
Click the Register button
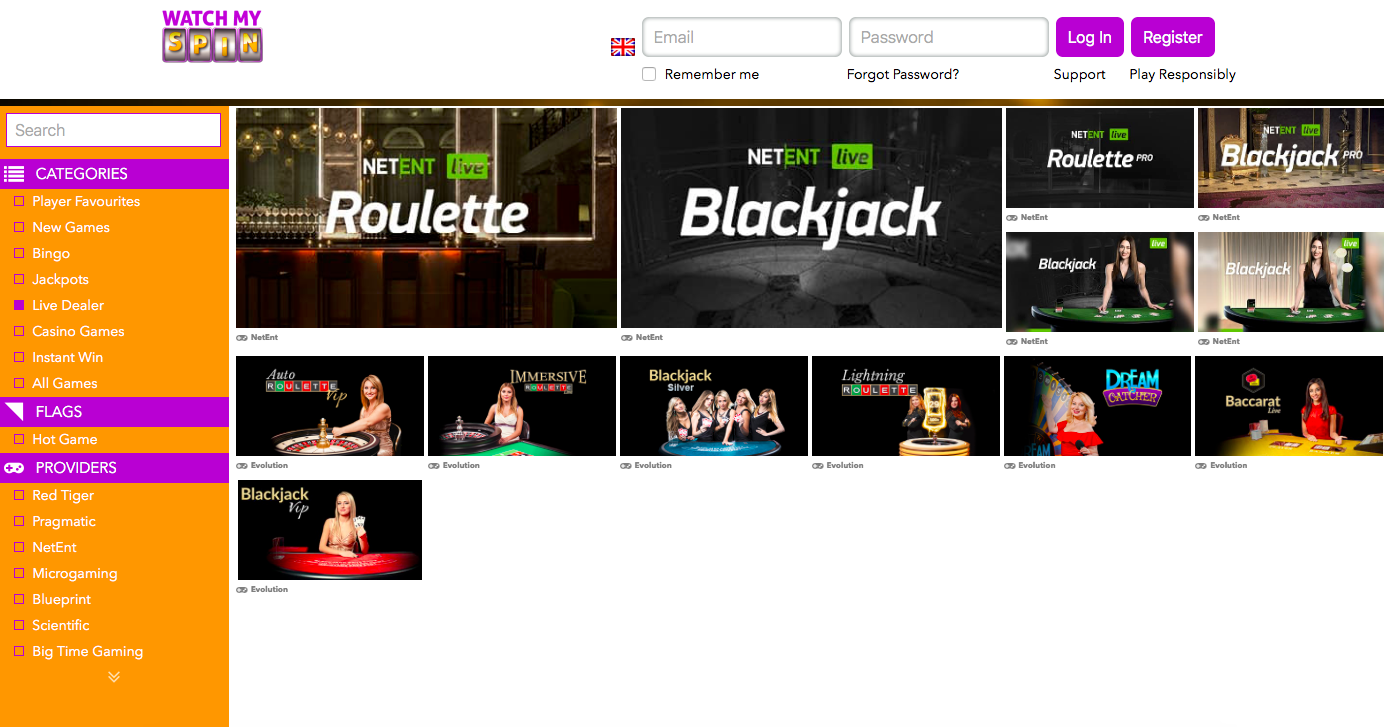click(x=1172, y=37)
